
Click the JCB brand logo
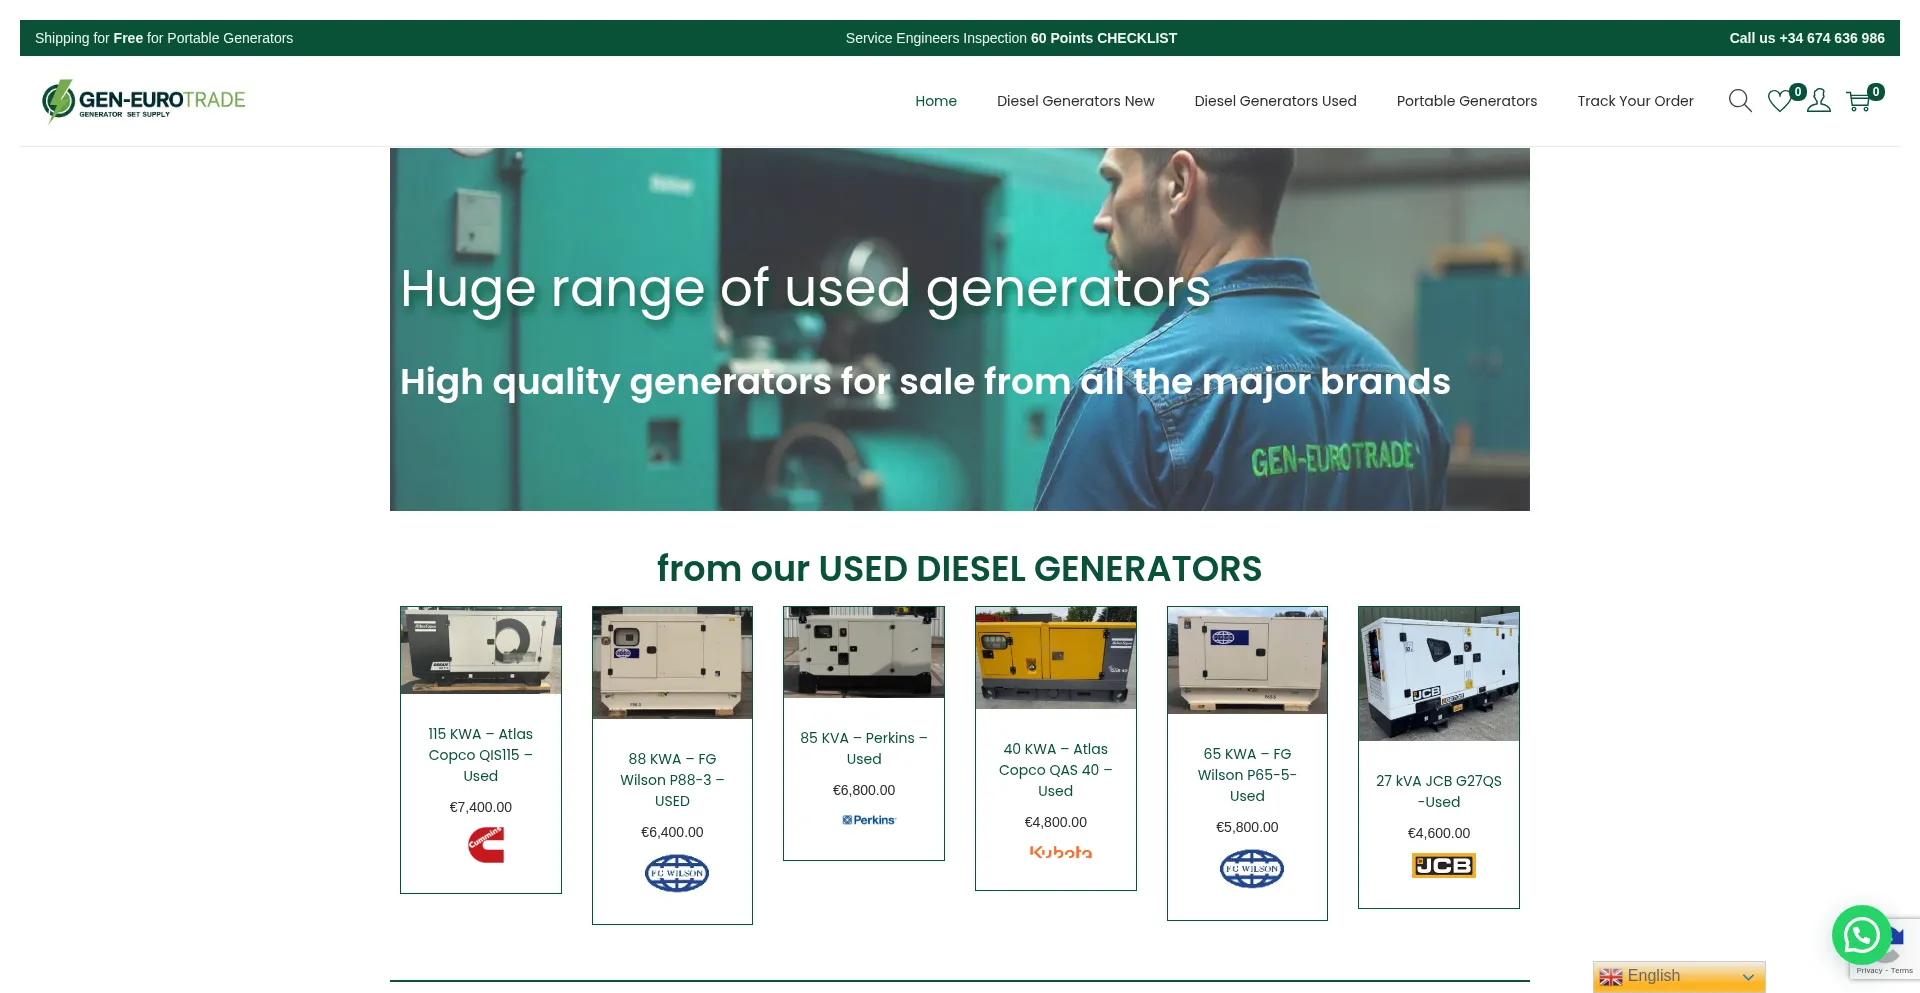(1443, 866)
